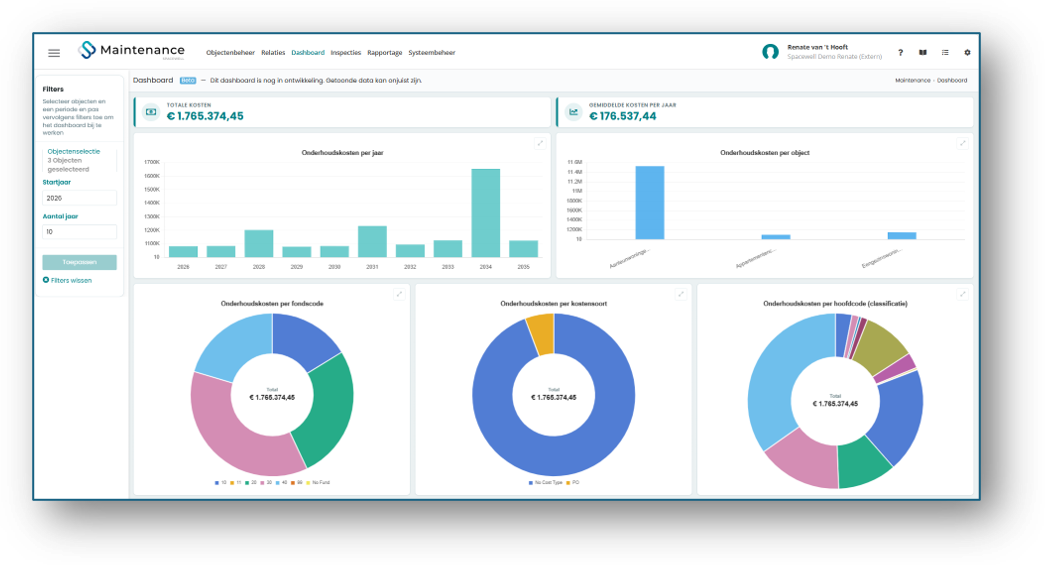The height and width of the screenshot is (565, 1045).
Task: Open the settings gear icon
Action: tap(967, 53)
